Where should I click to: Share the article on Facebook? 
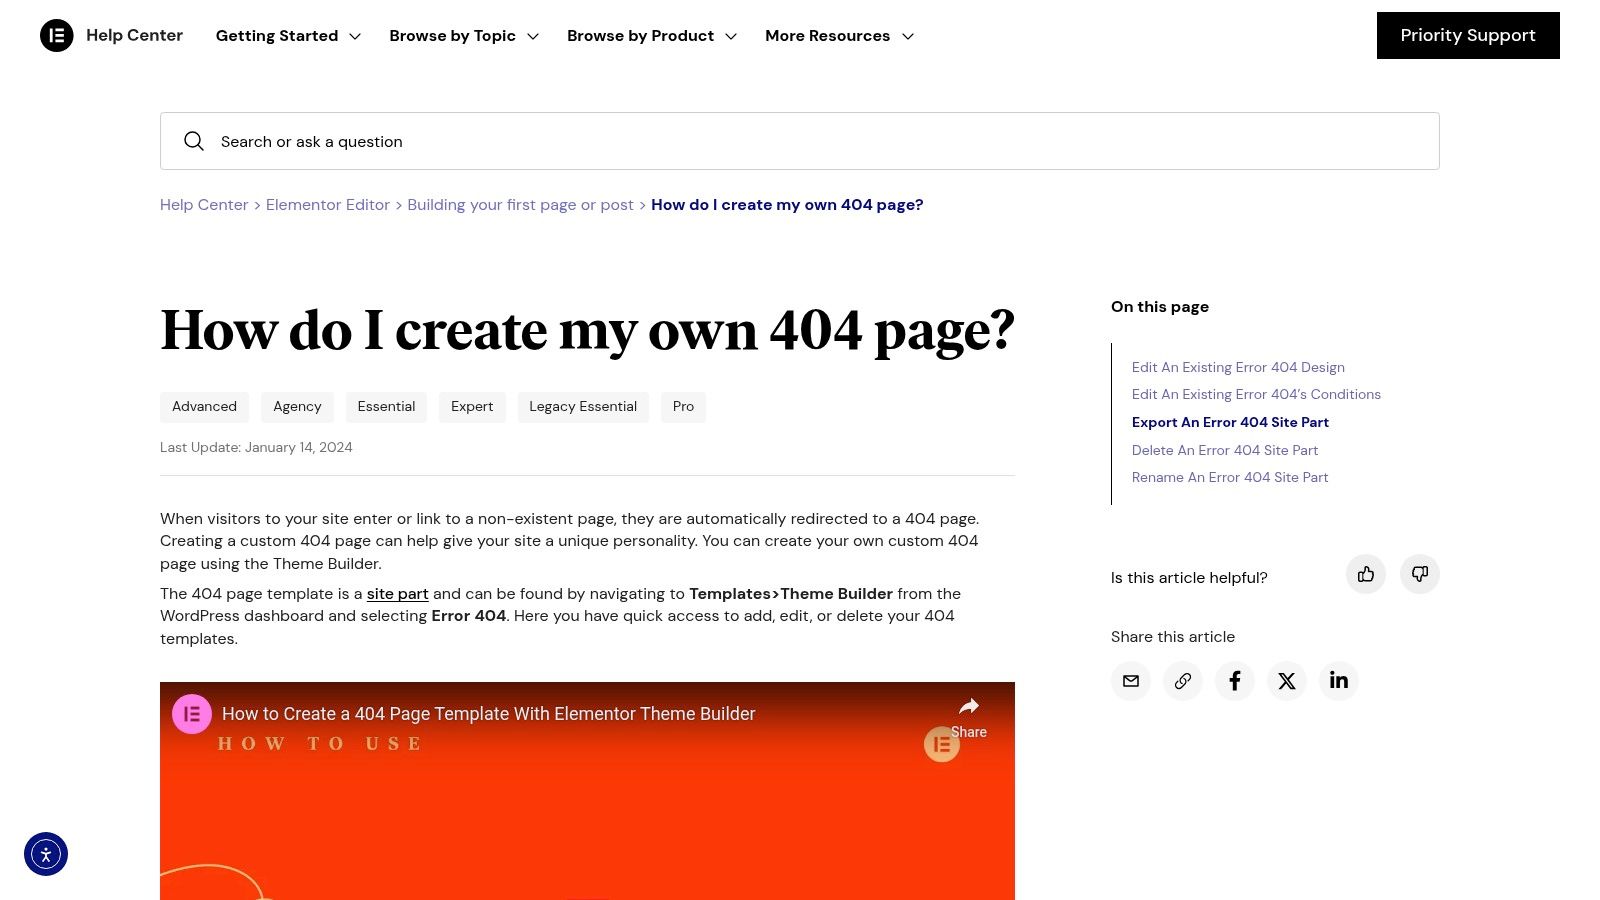(x=1234, y=681)
